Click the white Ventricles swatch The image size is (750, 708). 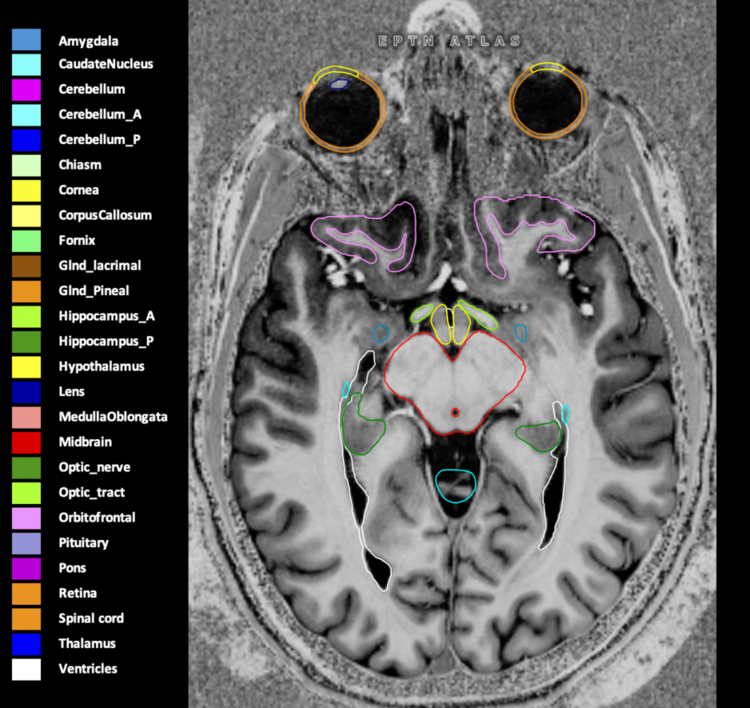pyautogui.click(x=26, y=669)
